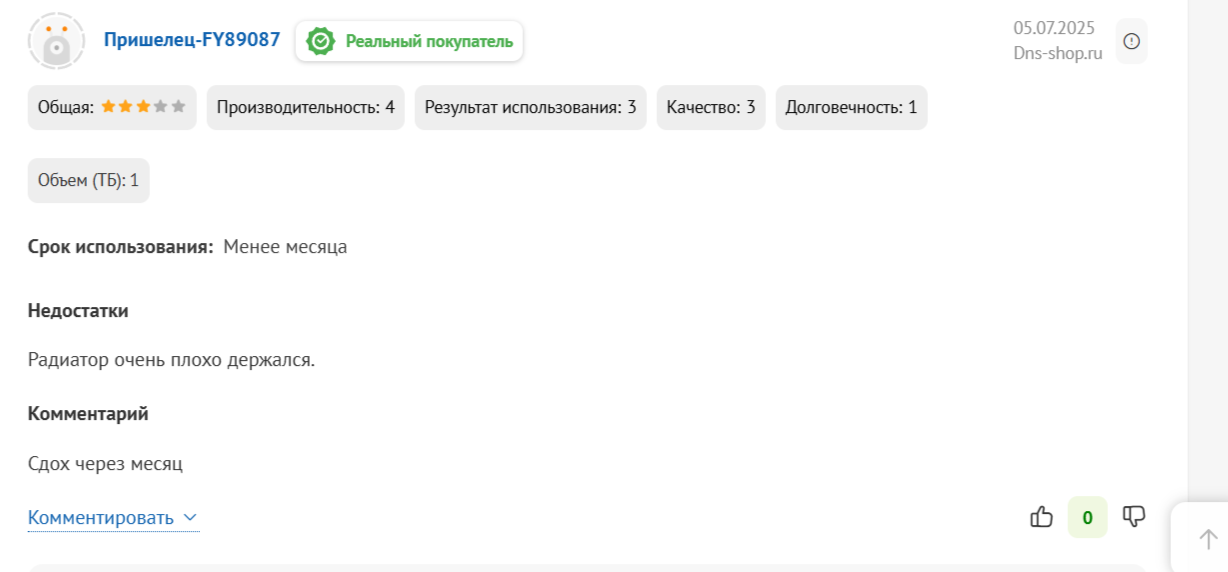Expand the Комментировать dropdown
This screenshot has width=1228, height=572.
(113, 518)
